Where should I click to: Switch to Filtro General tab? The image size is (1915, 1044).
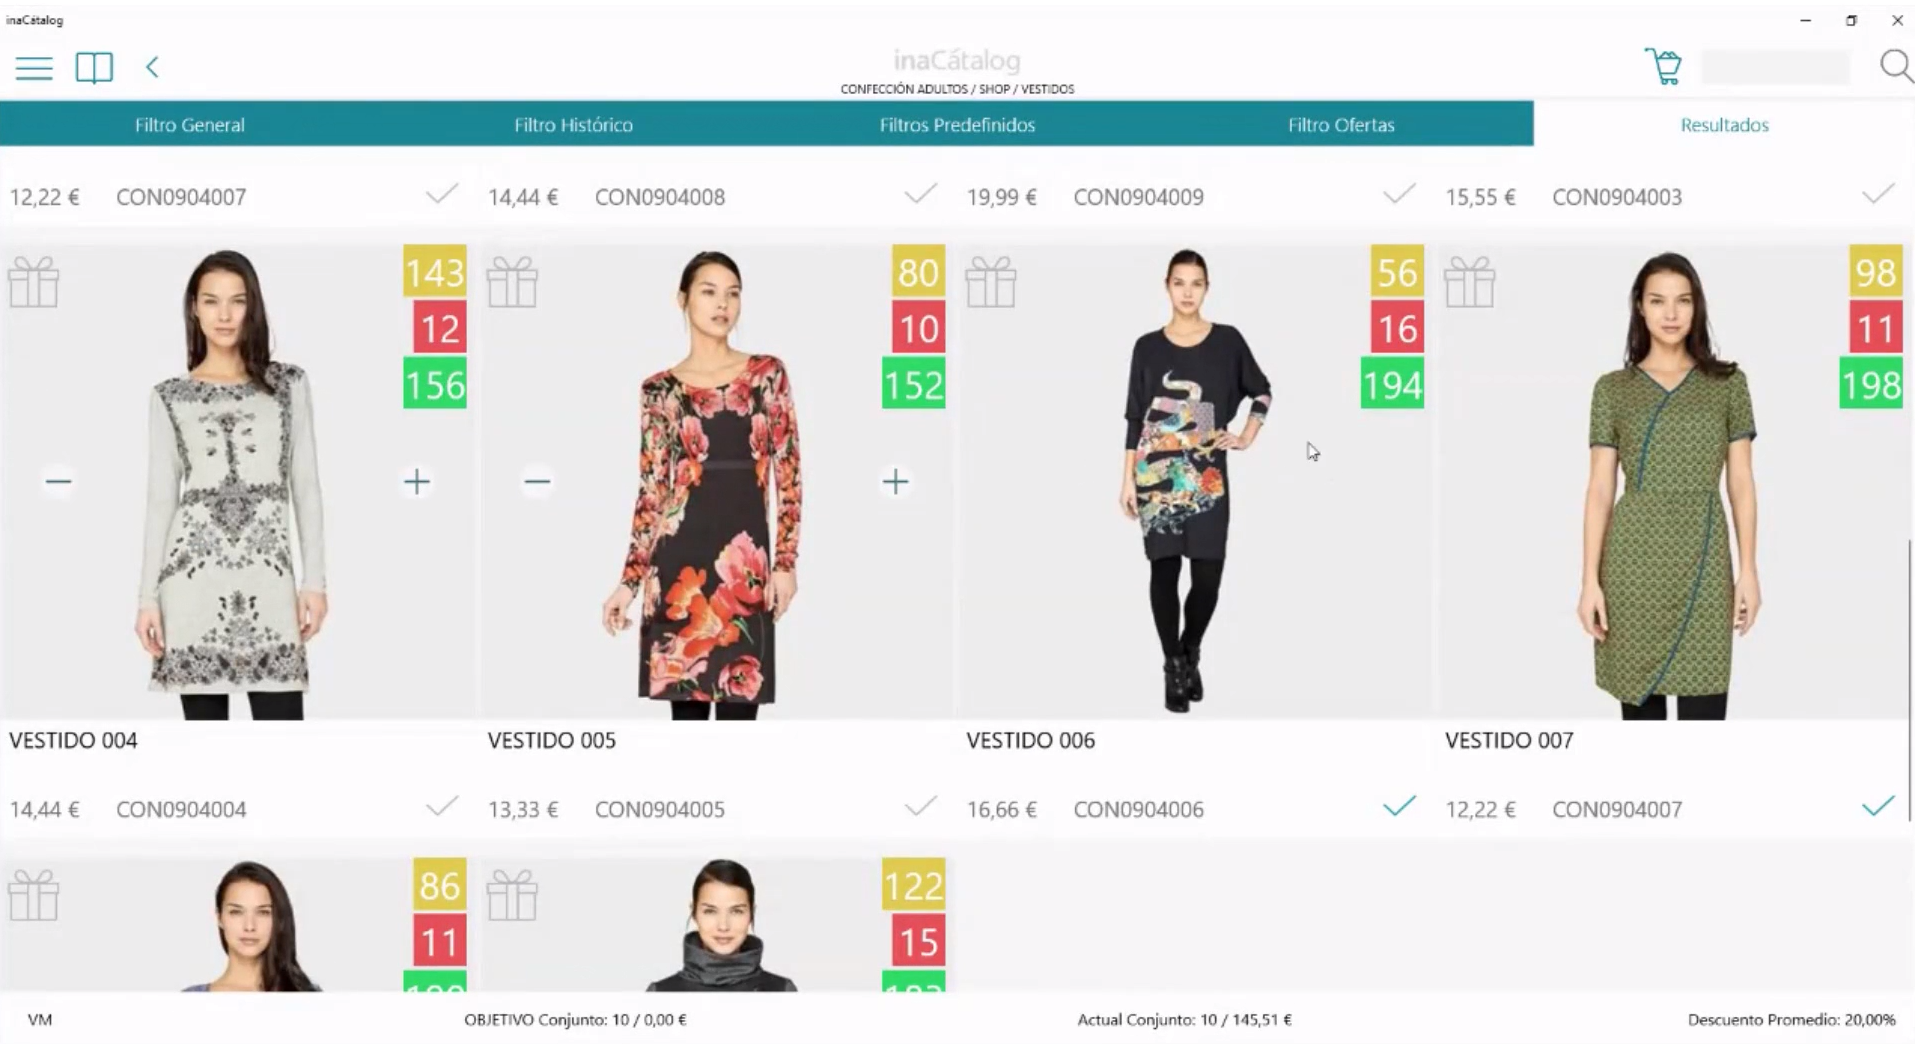pos(190,125)
